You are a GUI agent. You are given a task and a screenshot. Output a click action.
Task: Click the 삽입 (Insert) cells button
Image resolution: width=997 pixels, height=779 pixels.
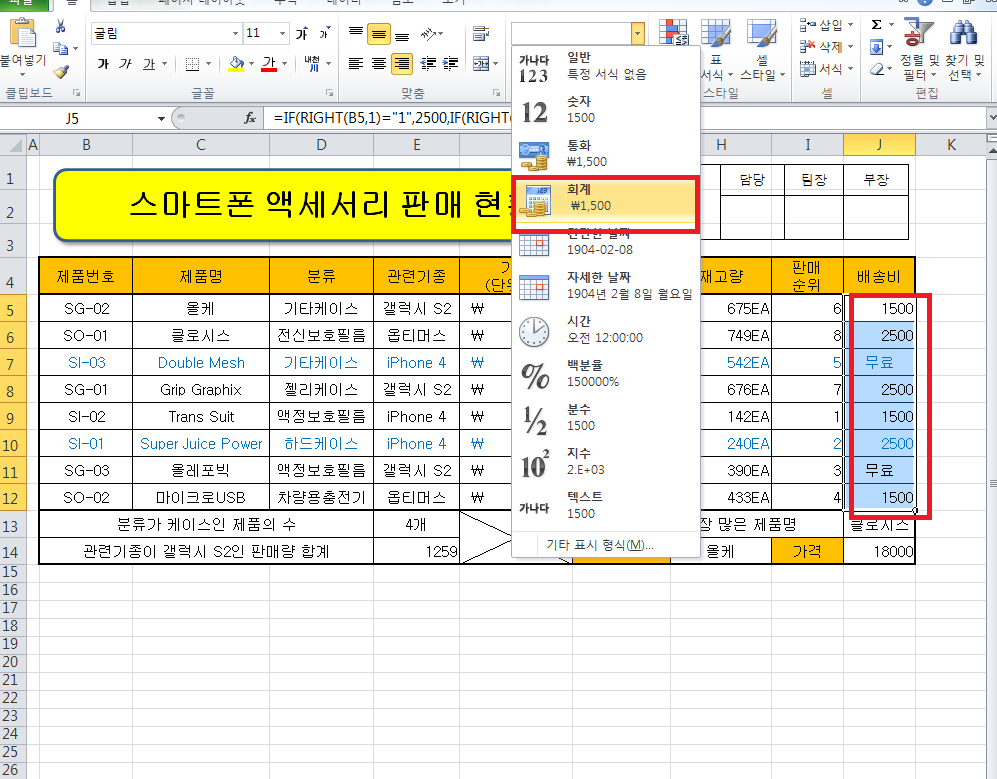[x=828, y=25]
